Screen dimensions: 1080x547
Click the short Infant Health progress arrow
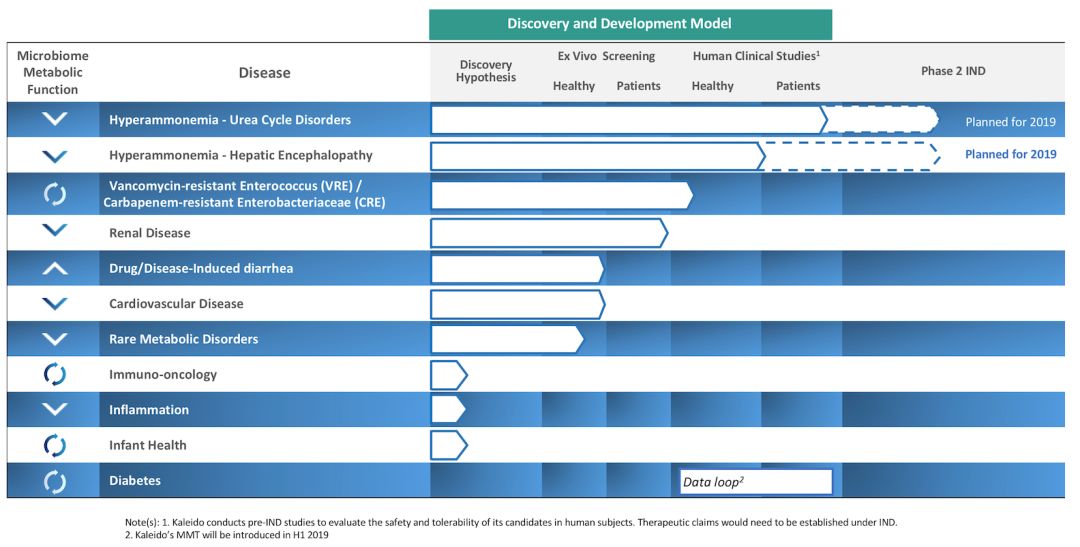click(x=449, y=445)
